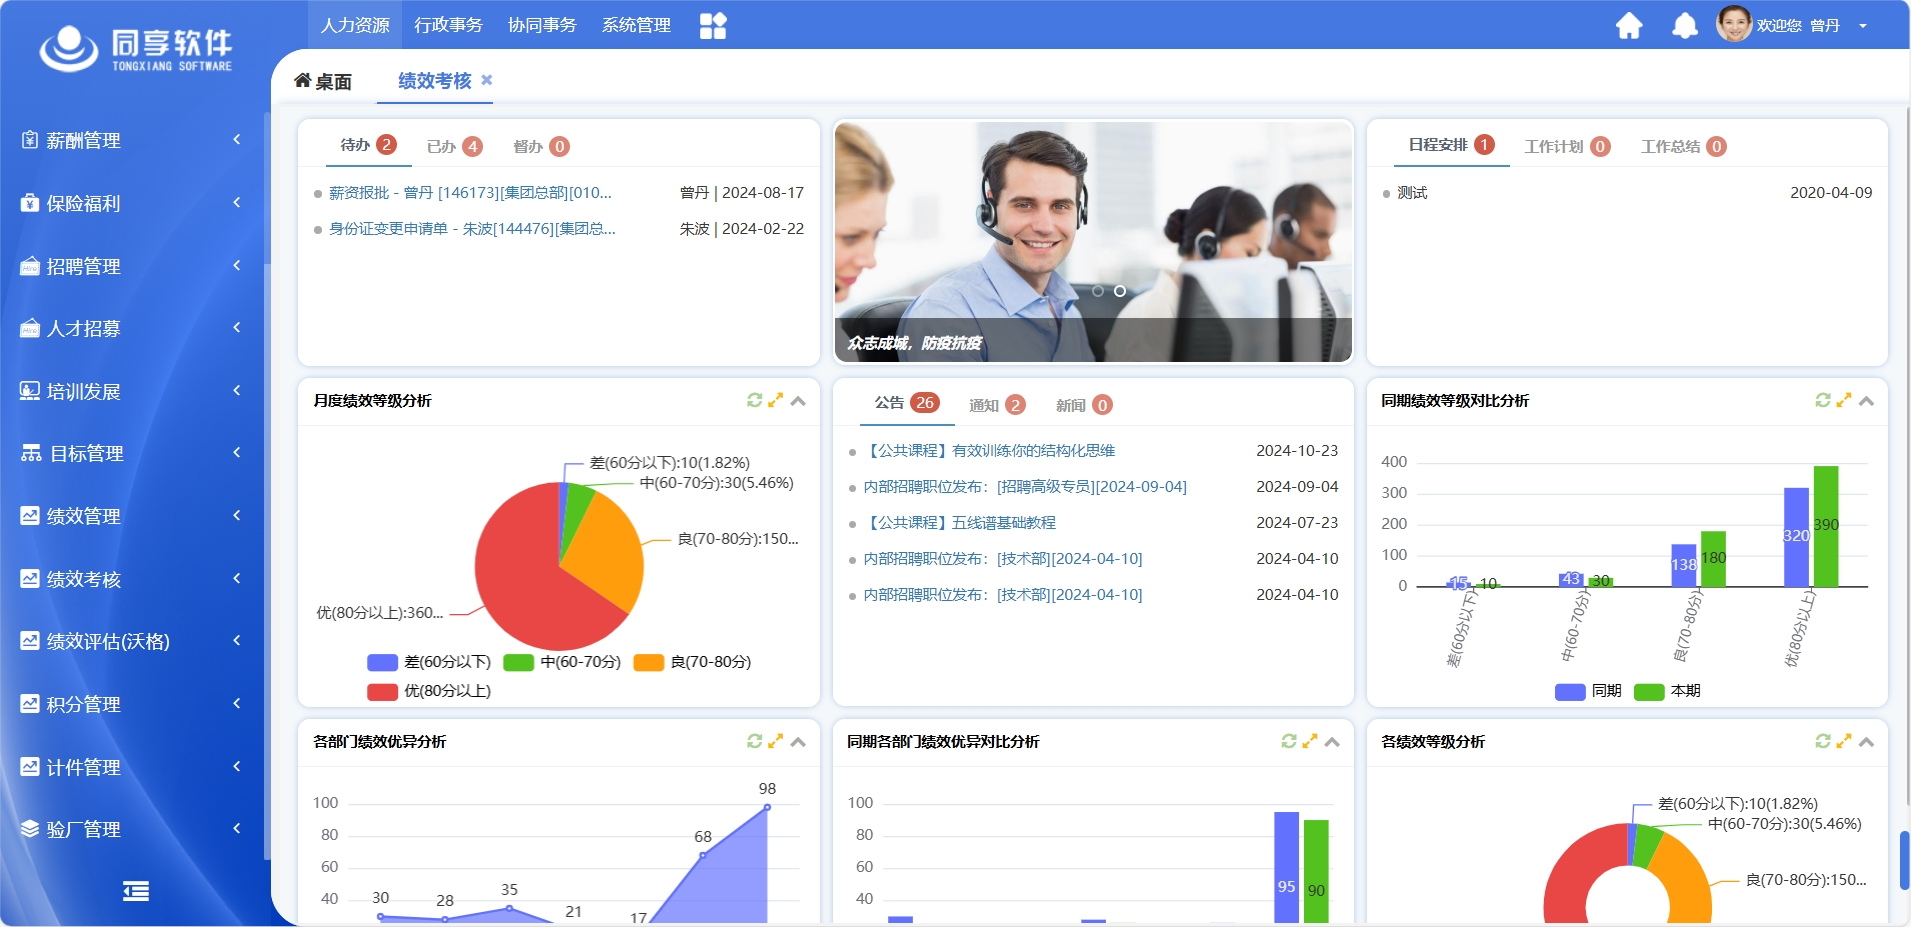Collapse the 各绩效等级分析 panel
1911x927 pixels.
[x=1866, y=742]
